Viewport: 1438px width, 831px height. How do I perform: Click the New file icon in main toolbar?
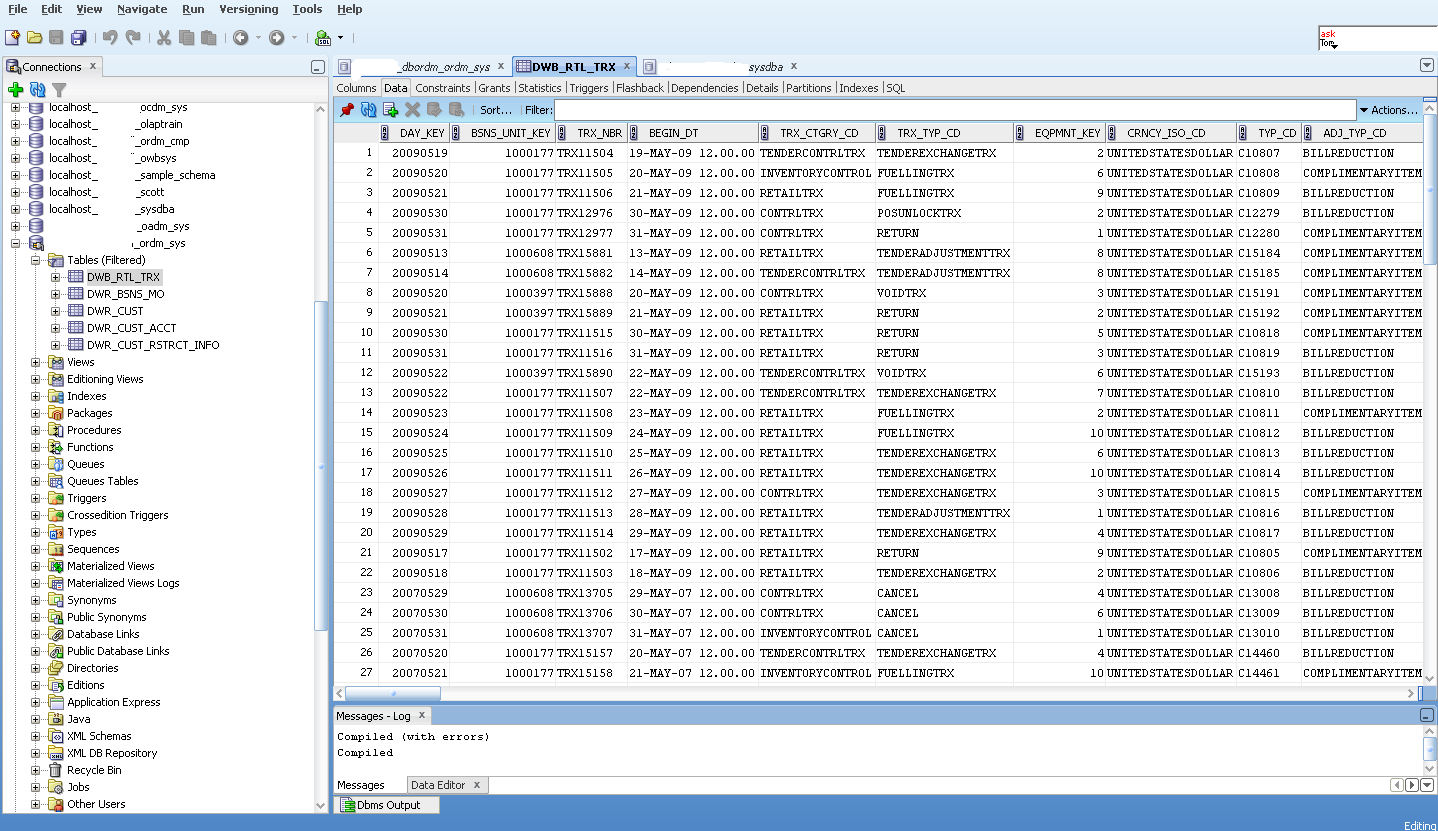tap(12, 38)
